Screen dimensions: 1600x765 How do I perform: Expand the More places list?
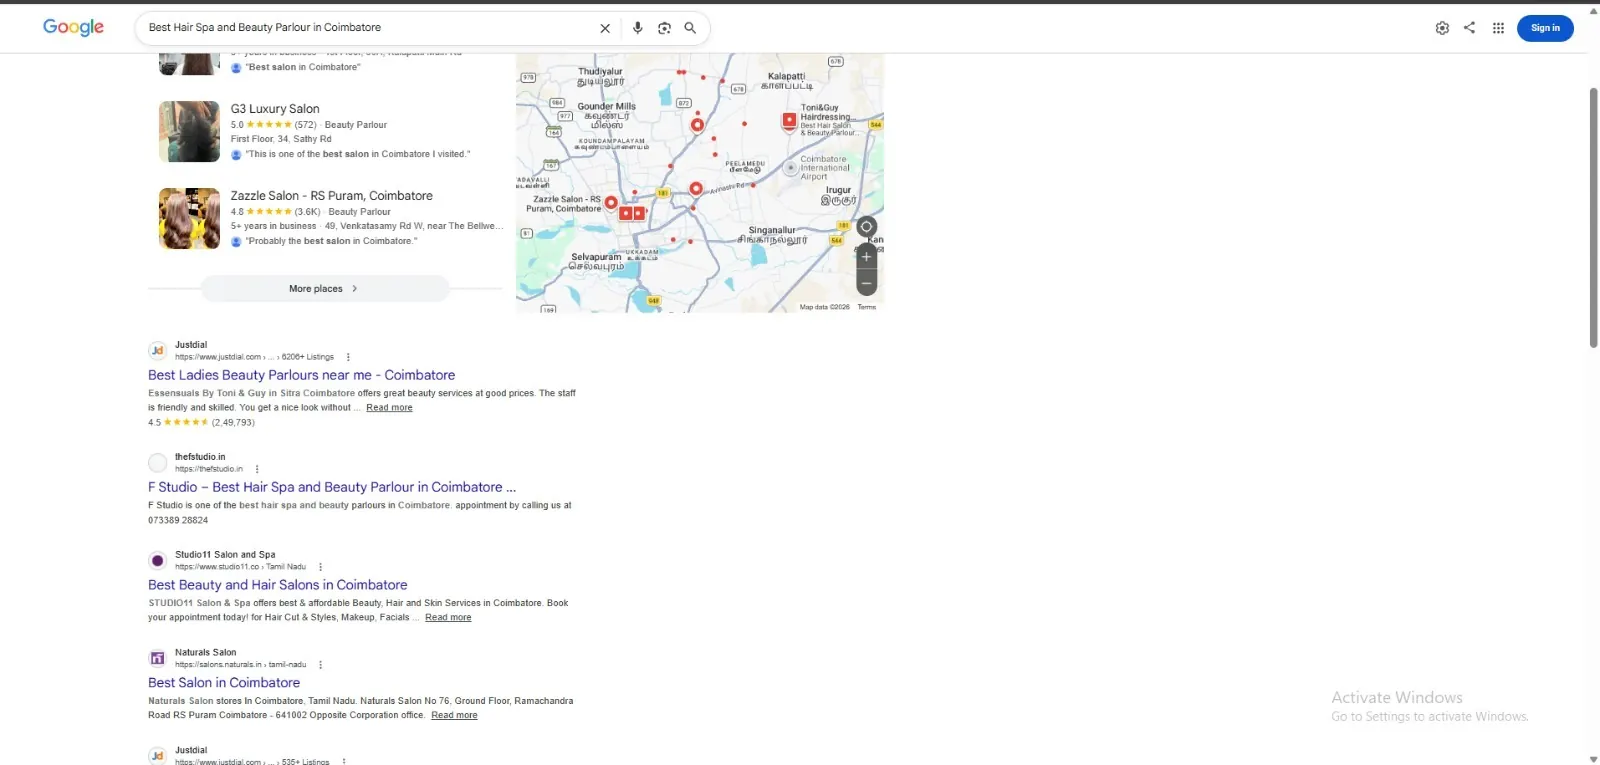(x=325, y=289)
